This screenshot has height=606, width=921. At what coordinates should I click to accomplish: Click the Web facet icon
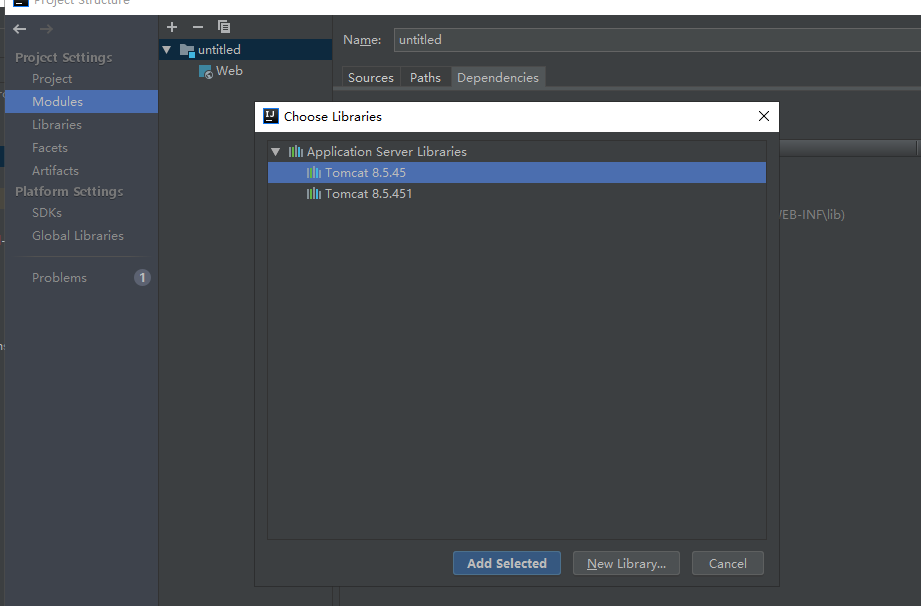pyautogui.click(x=205, y=72)
